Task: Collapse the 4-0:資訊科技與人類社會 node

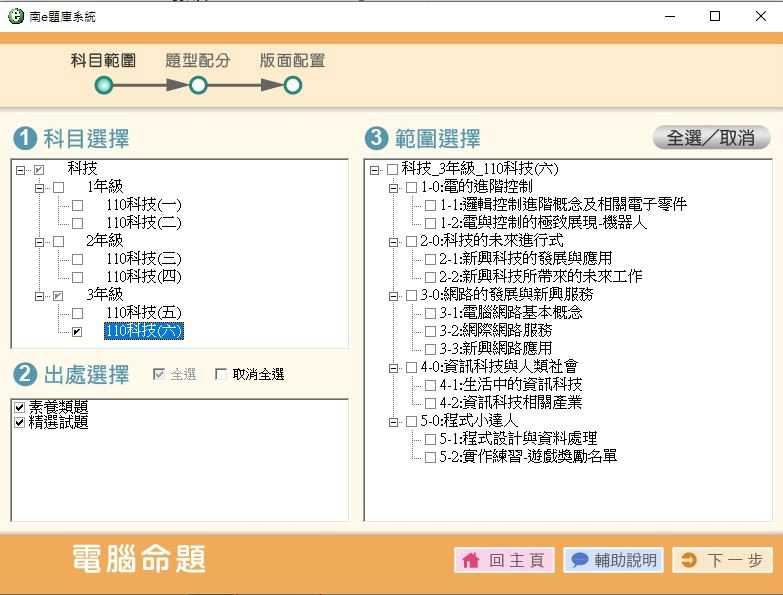Action: coord(393,368)
